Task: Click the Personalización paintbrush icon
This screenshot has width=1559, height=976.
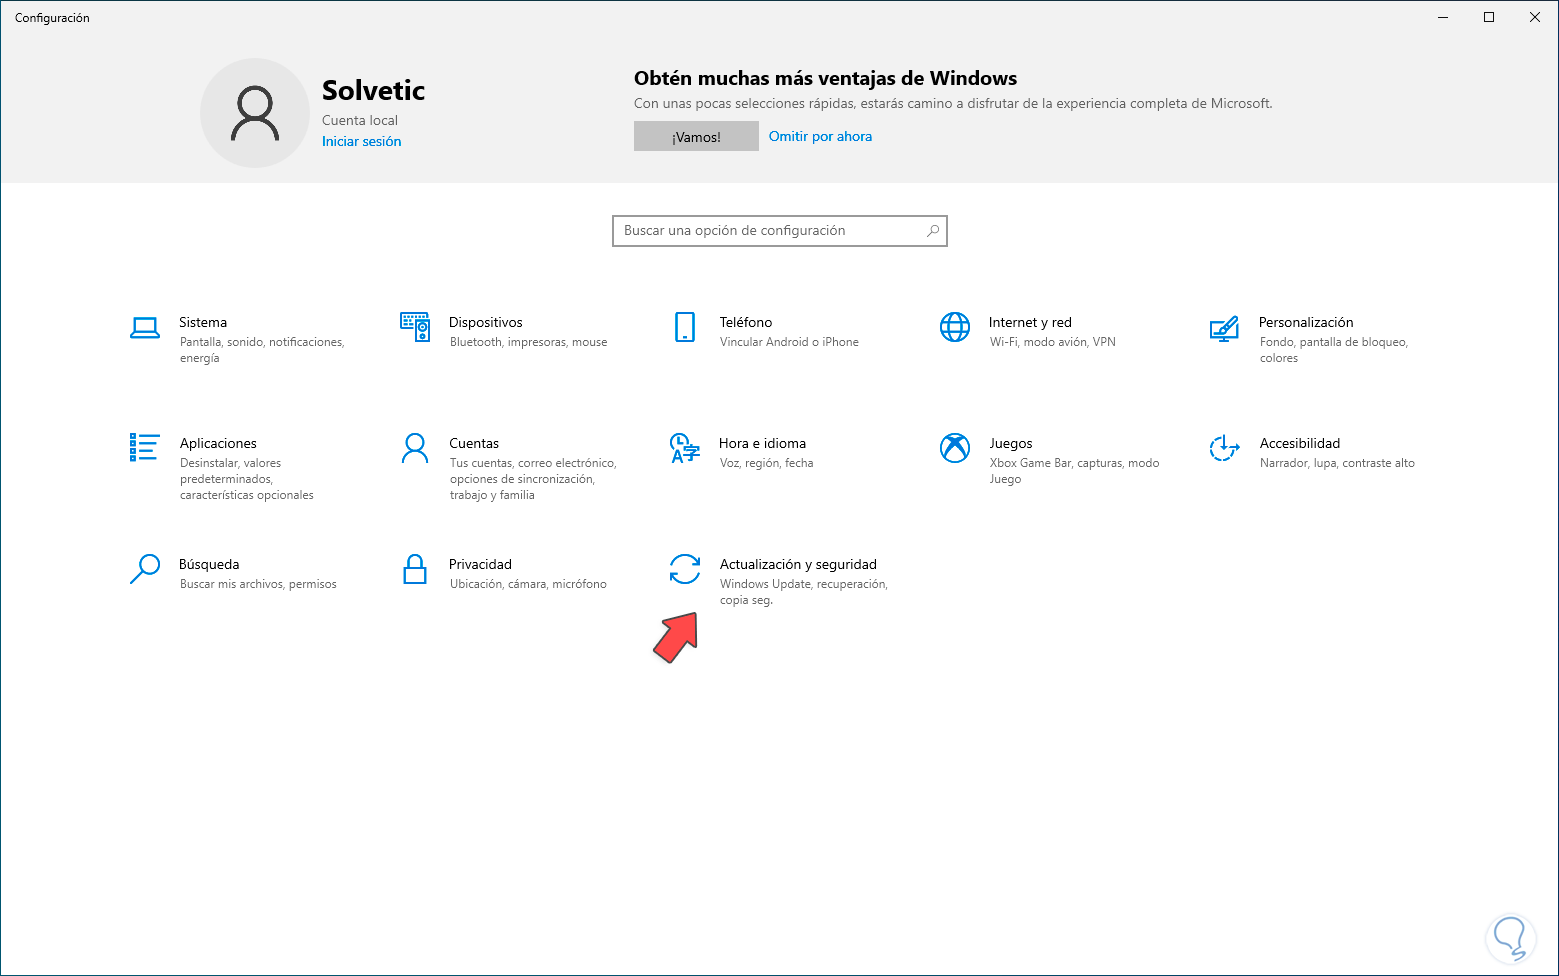Action: pos(1224,327)
